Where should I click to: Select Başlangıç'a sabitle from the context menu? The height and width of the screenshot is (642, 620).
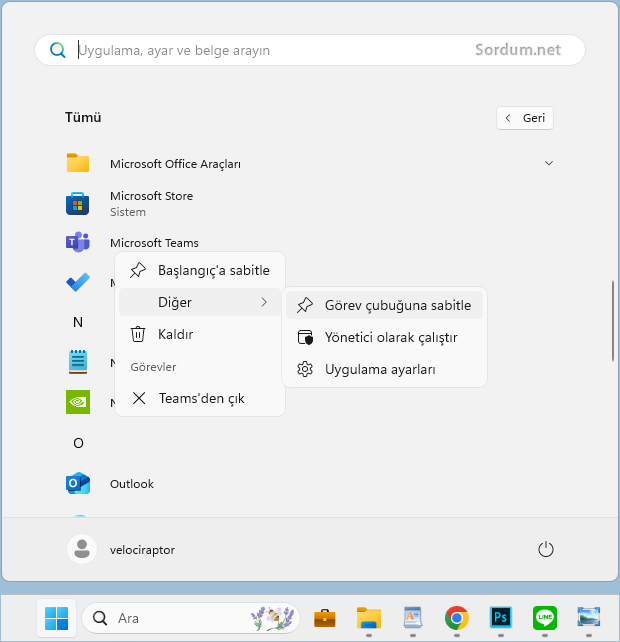pos(200,270)
